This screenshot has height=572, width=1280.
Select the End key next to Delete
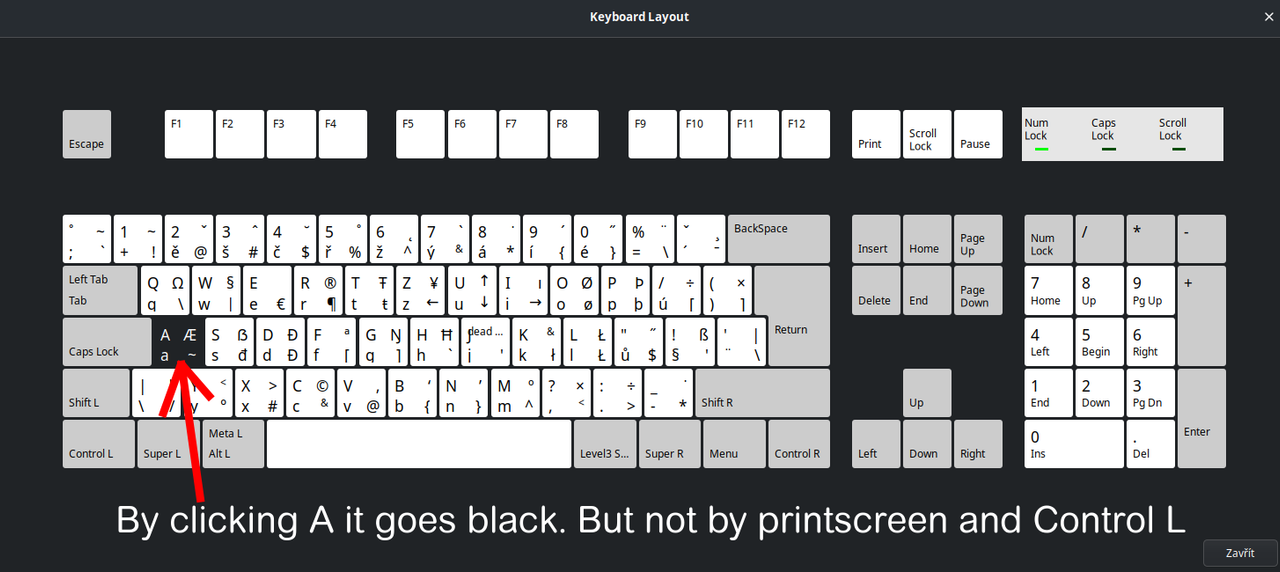927,290
